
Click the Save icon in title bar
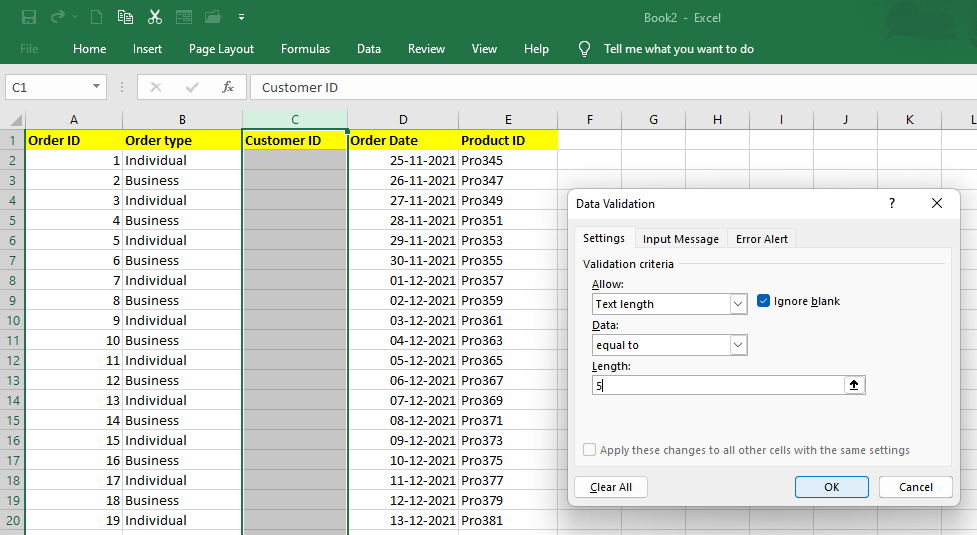(29, 17)
